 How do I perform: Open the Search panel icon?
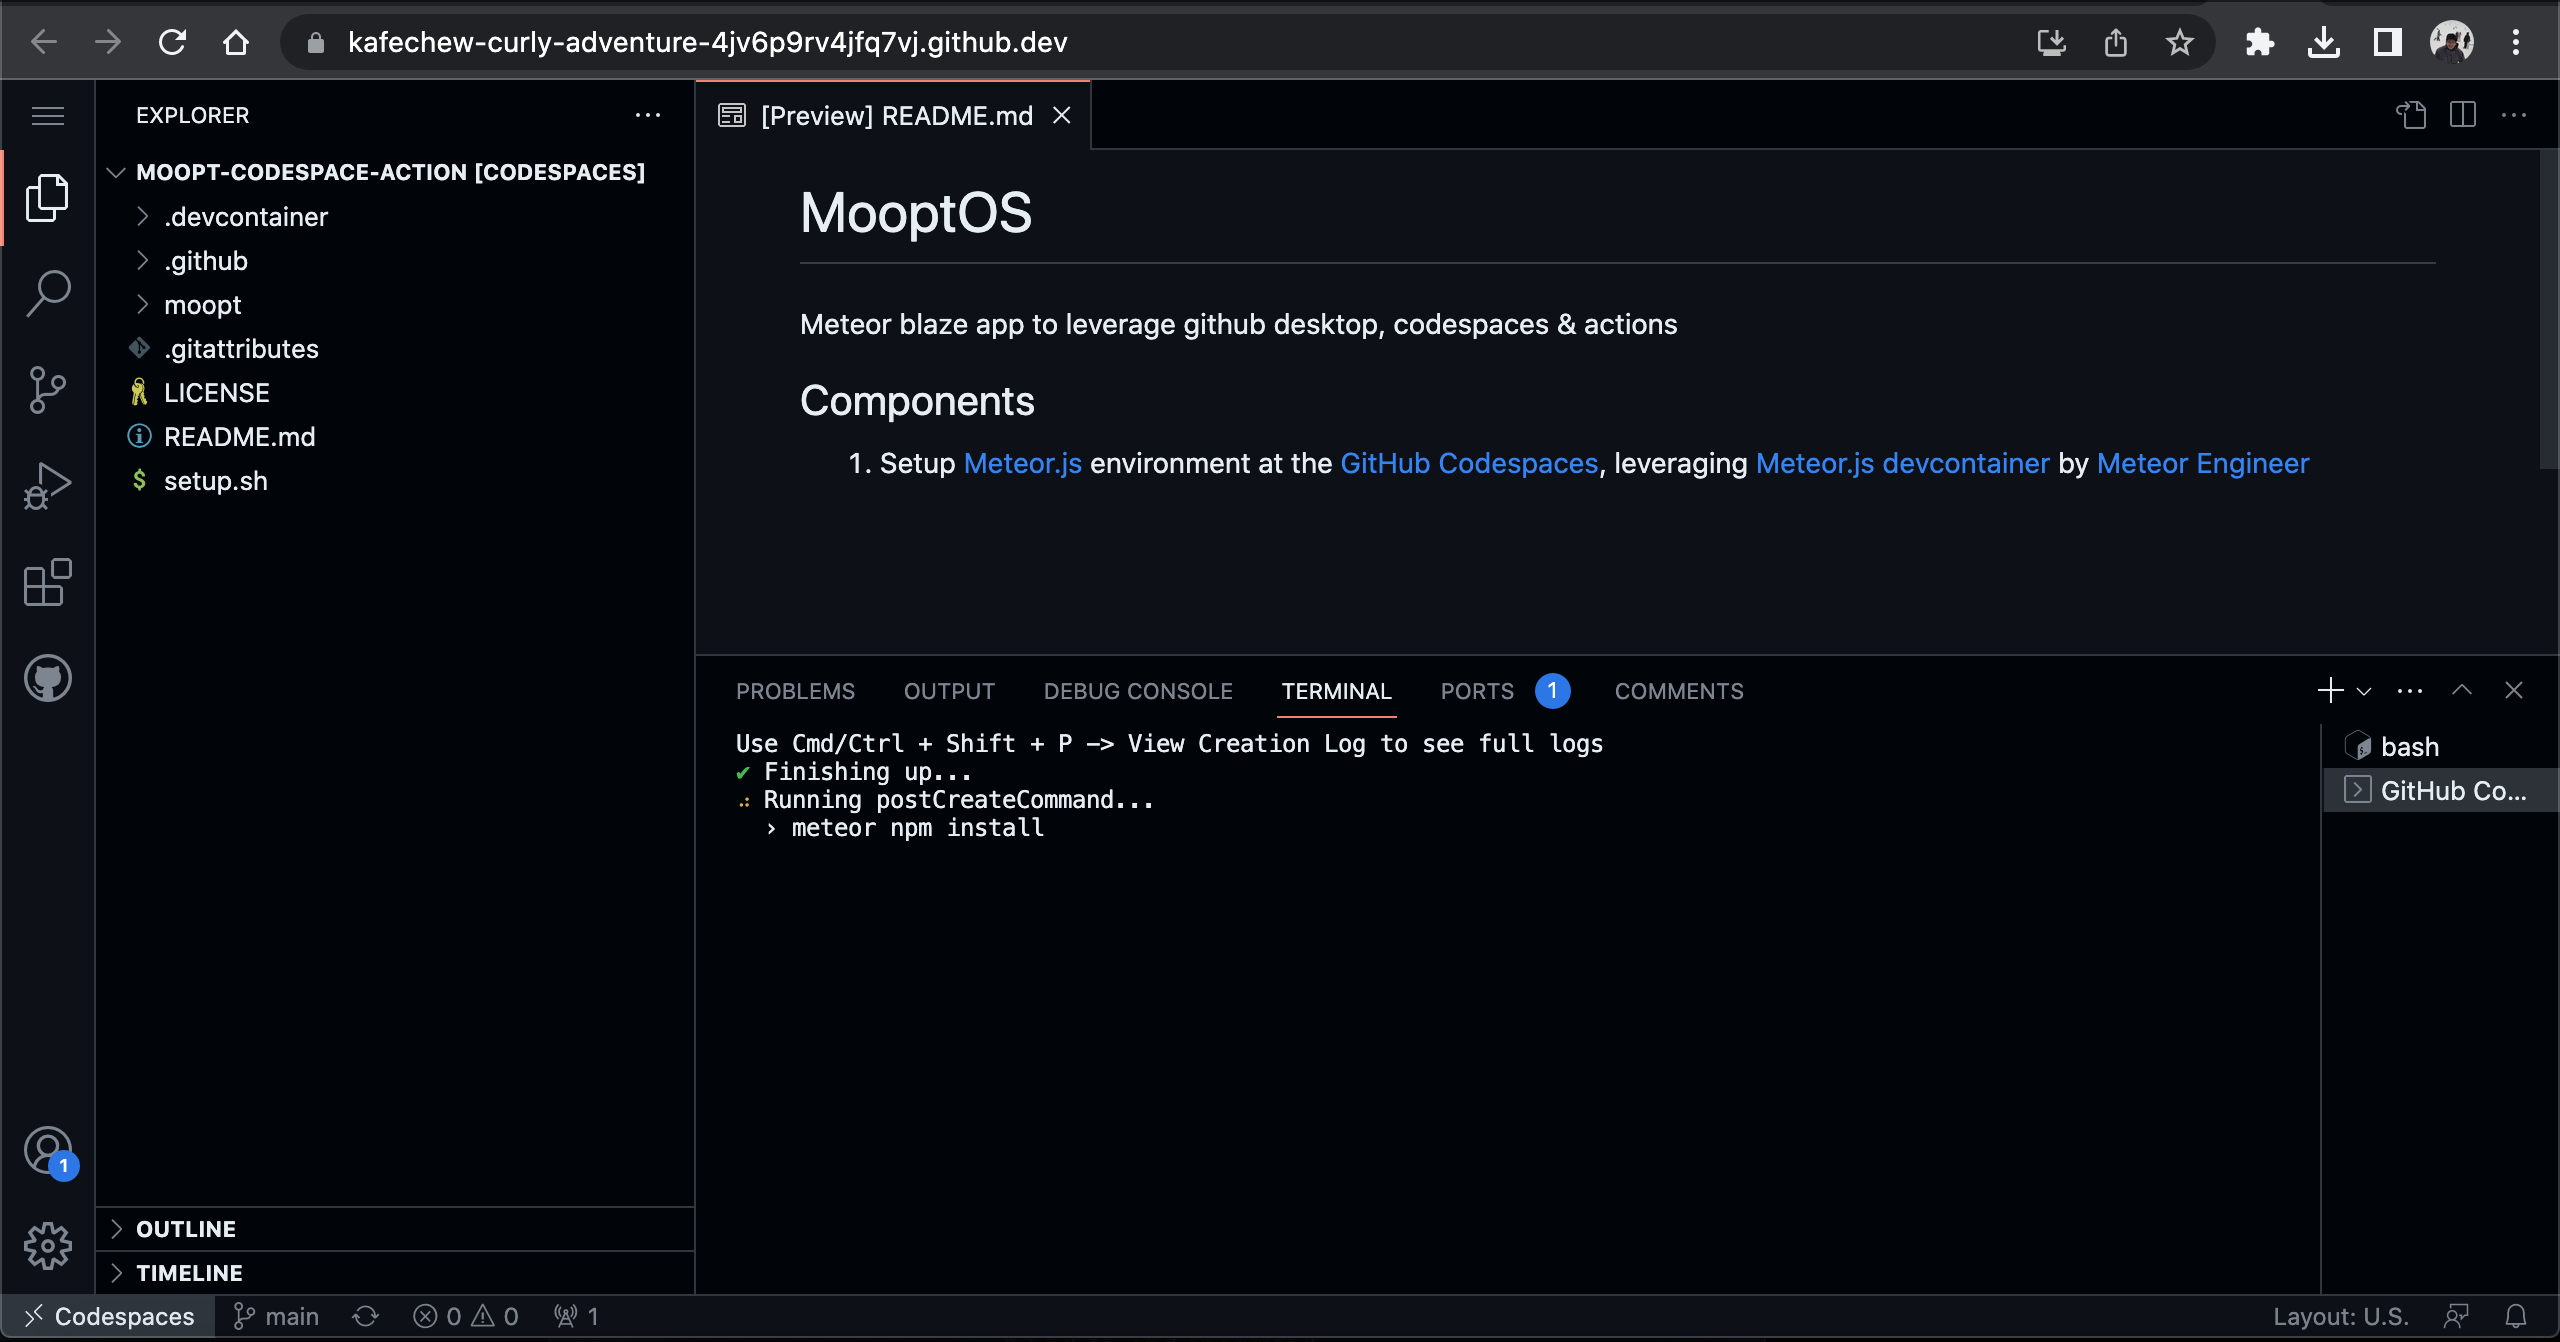point(46,293)
